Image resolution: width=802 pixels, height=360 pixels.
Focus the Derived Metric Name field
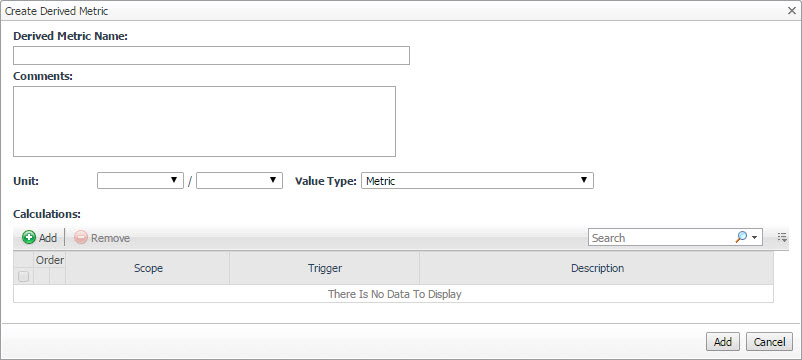[211, 55]
